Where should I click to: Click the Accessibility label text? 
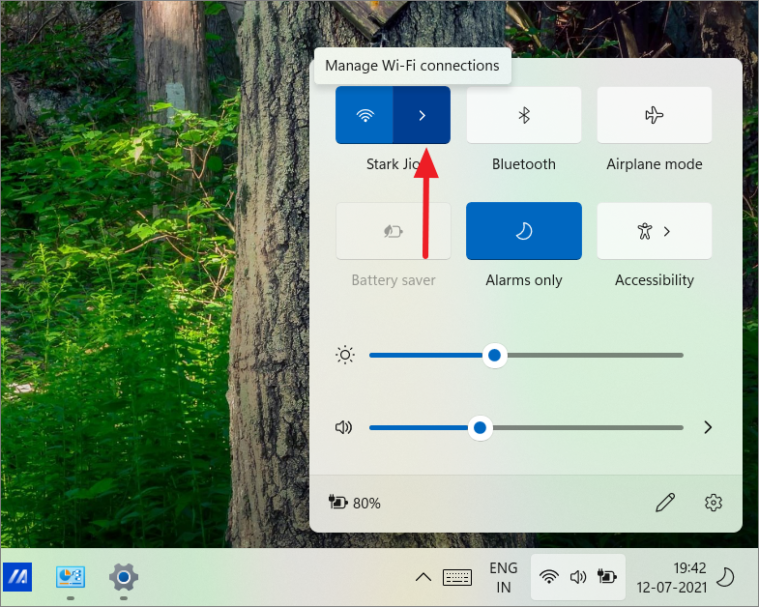click(x=654, y=280)
